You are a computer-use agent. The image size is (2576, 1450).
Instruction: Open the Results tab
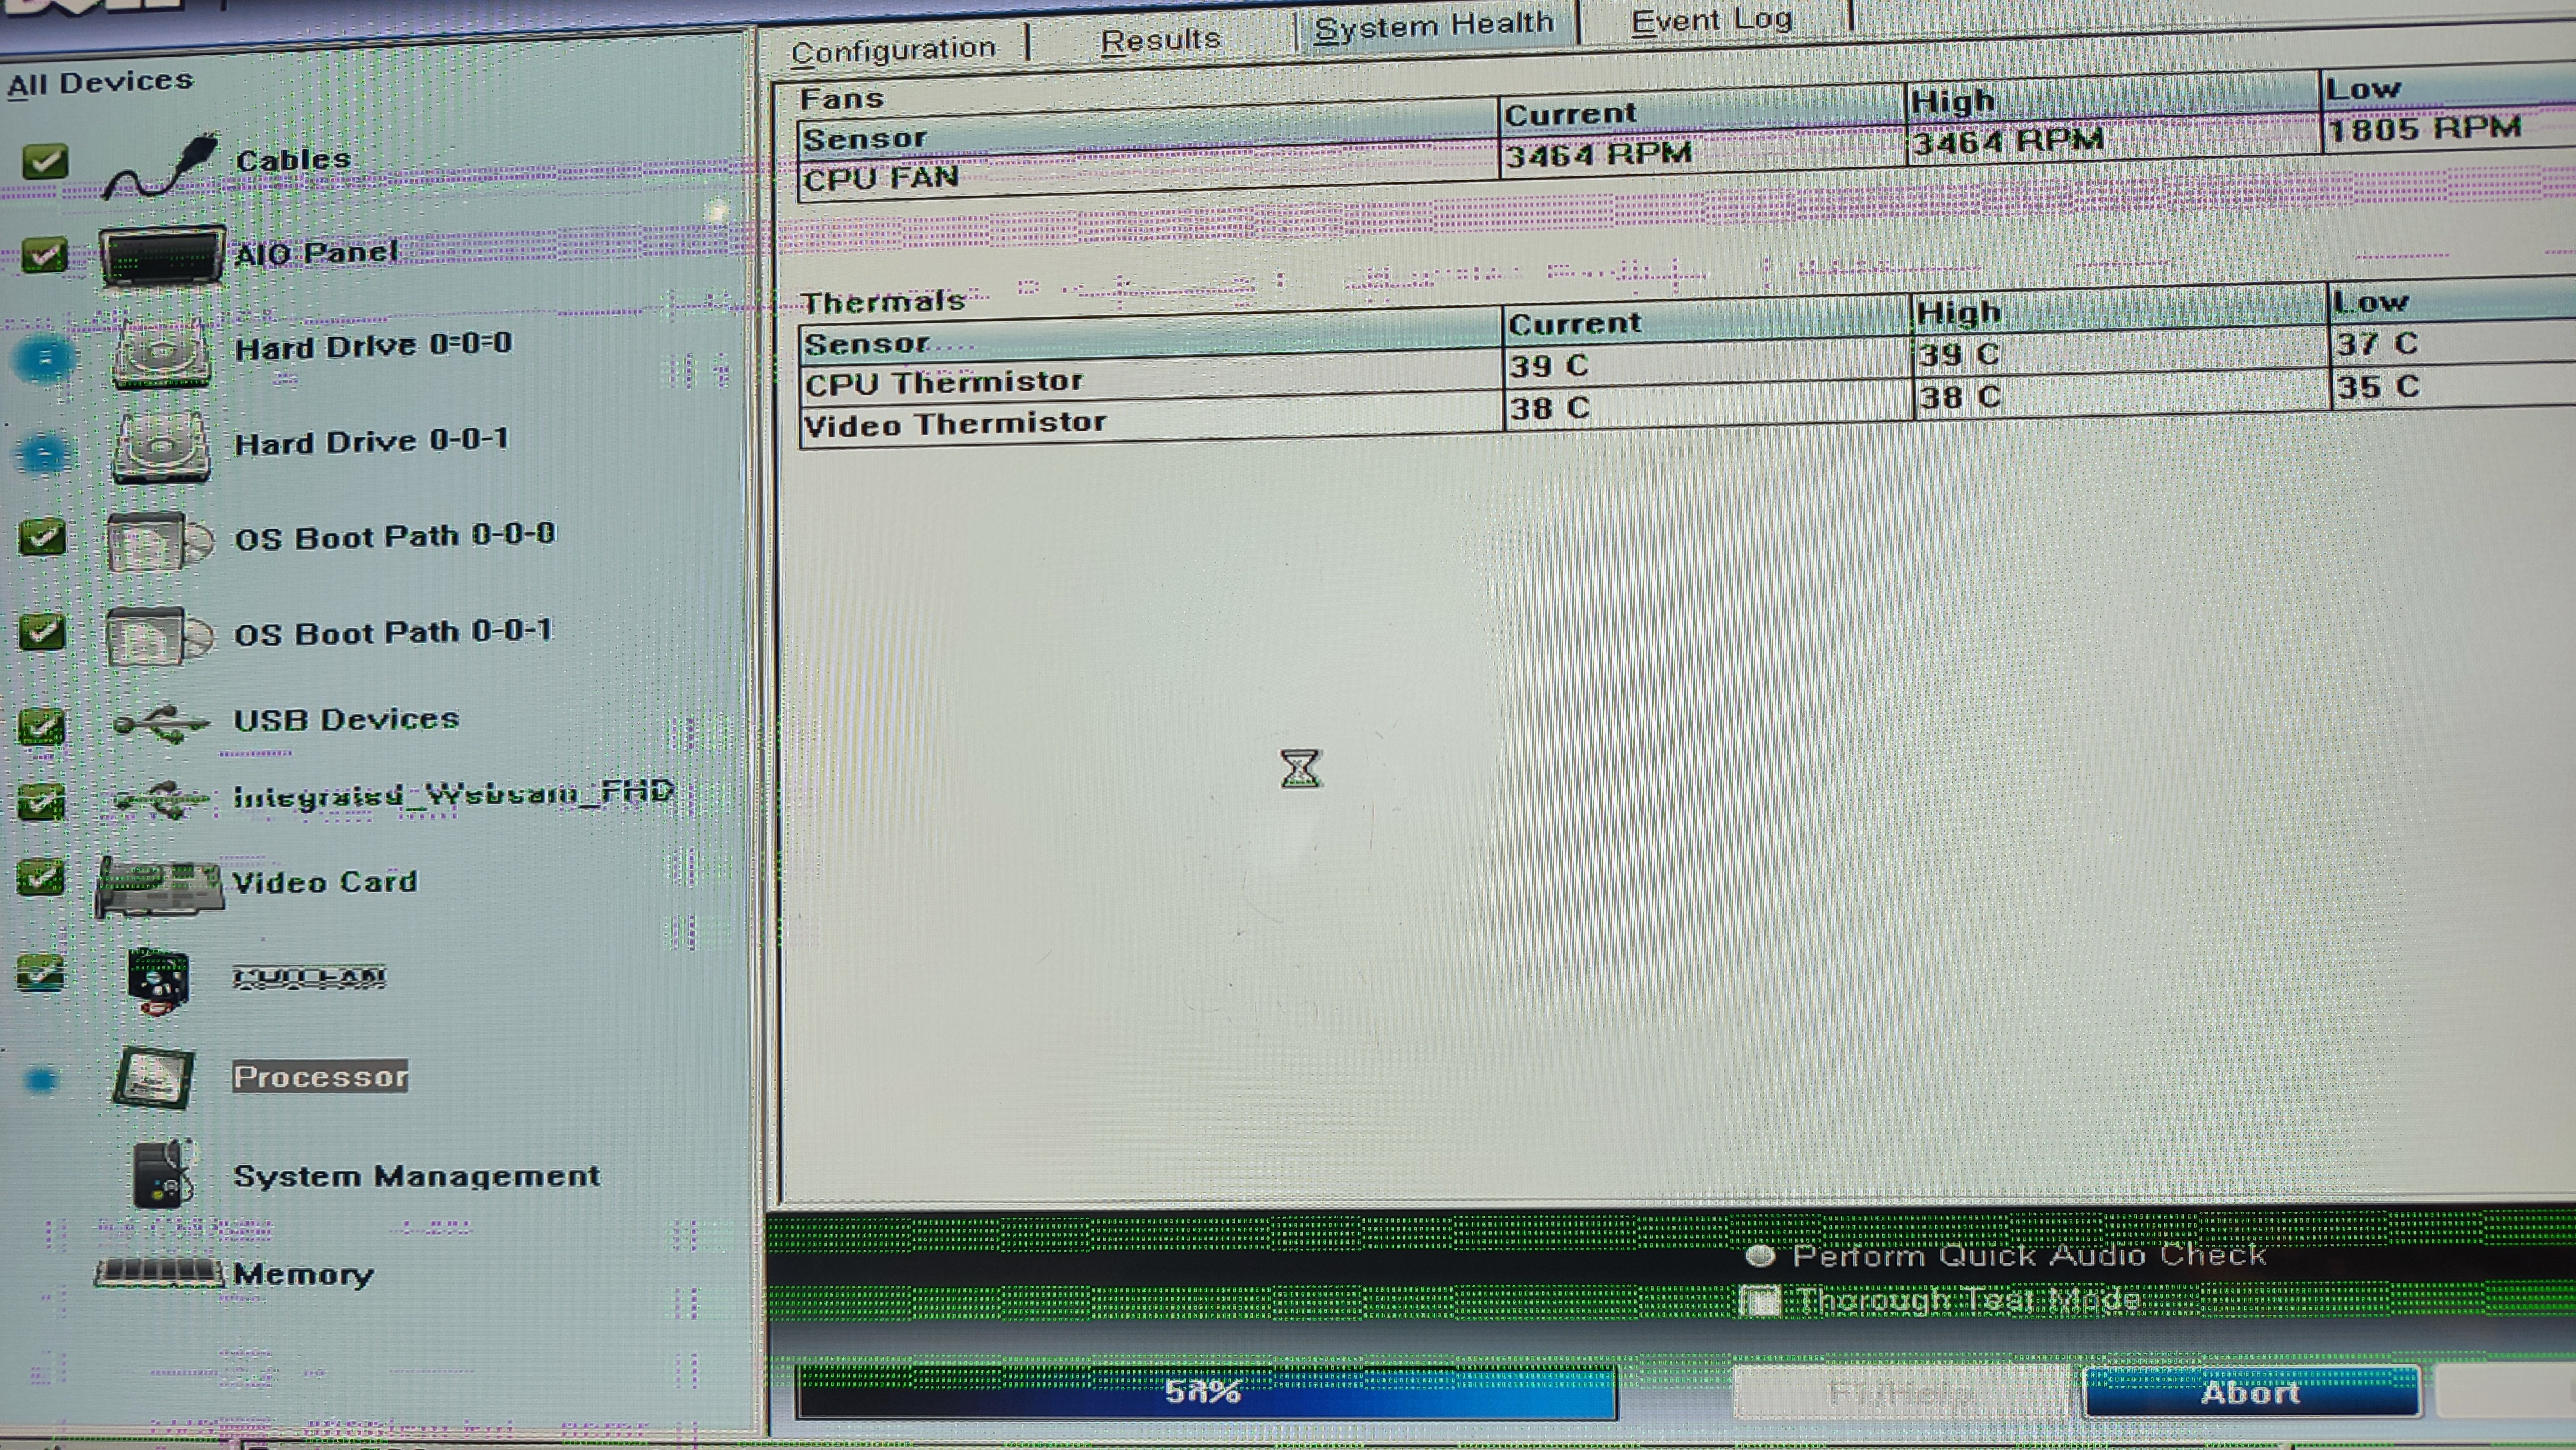coord(1160,40)
